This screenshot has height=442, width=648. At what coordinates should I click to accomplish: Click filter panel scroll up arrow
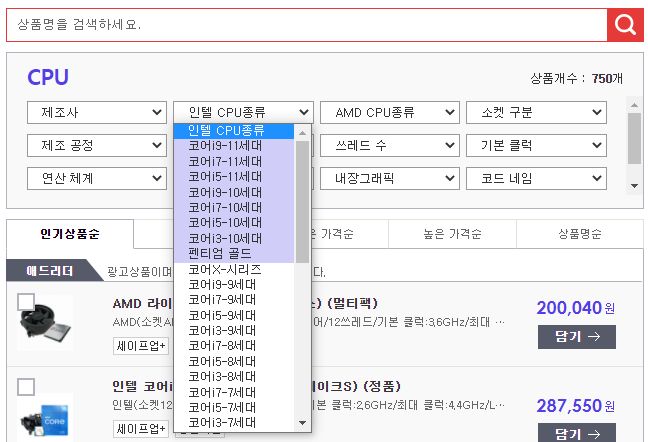(634, 105)
